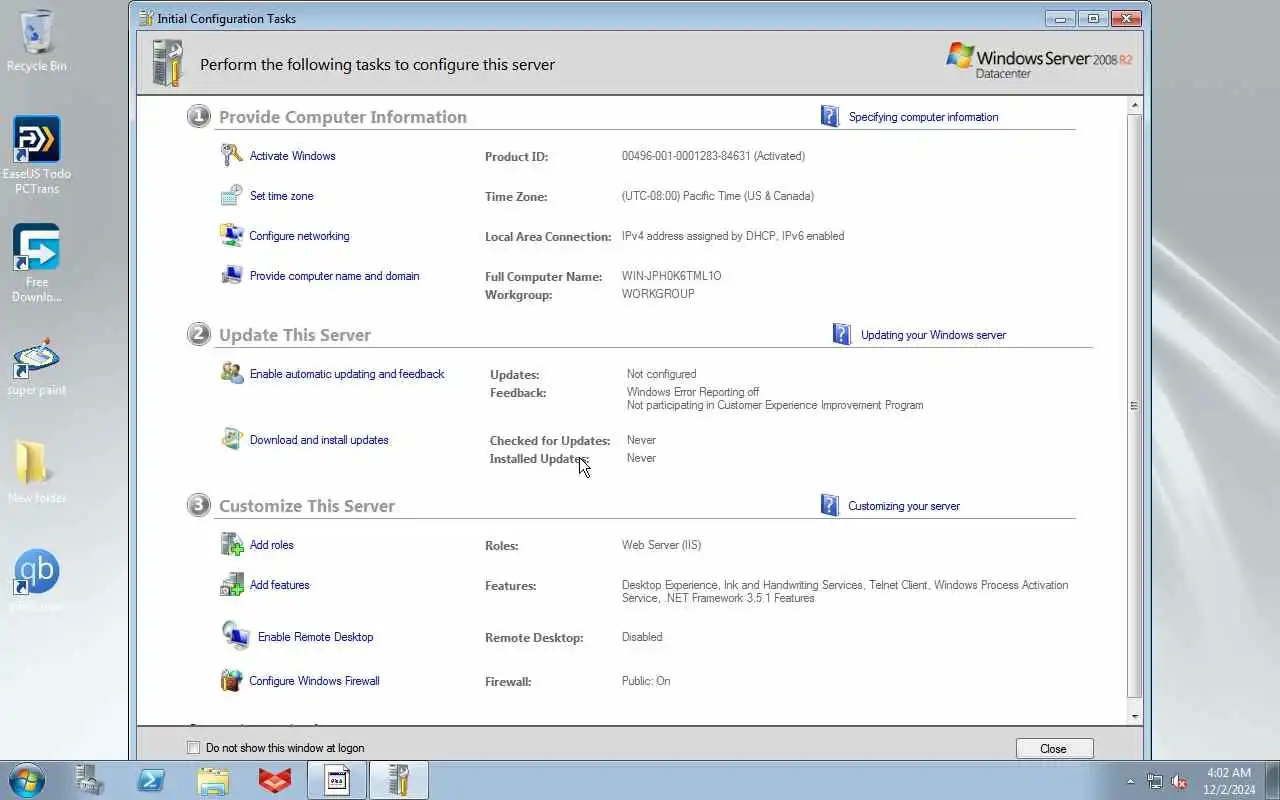Click the WIN-JPH0K6TML1O computer name text

click(x=671, y=276)
